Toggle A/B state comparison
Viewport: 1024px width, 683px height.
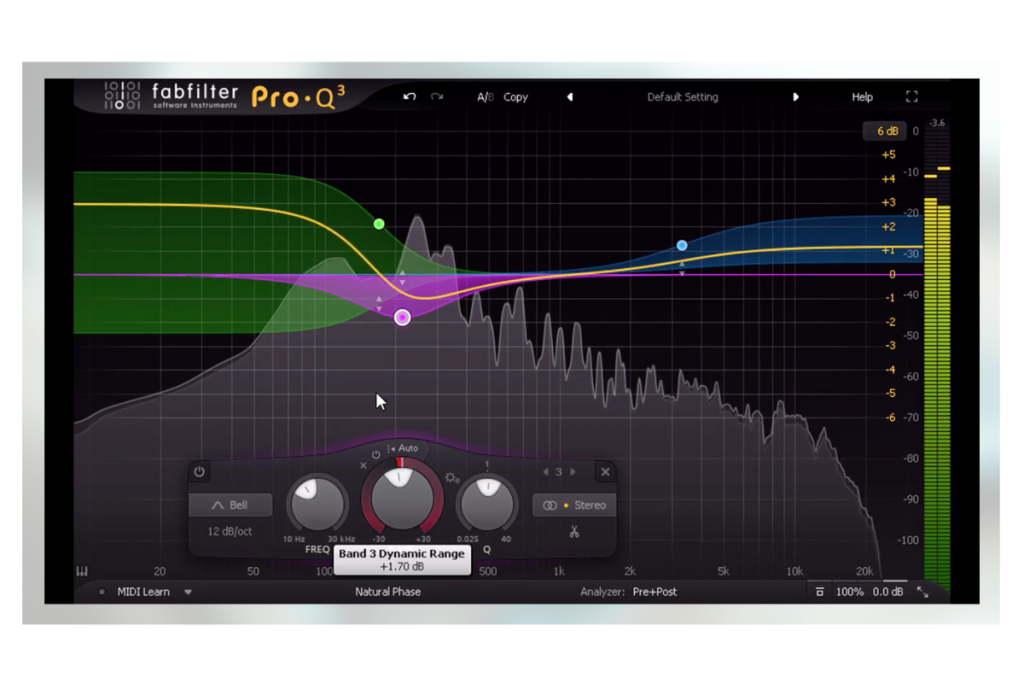coord(485,97)
